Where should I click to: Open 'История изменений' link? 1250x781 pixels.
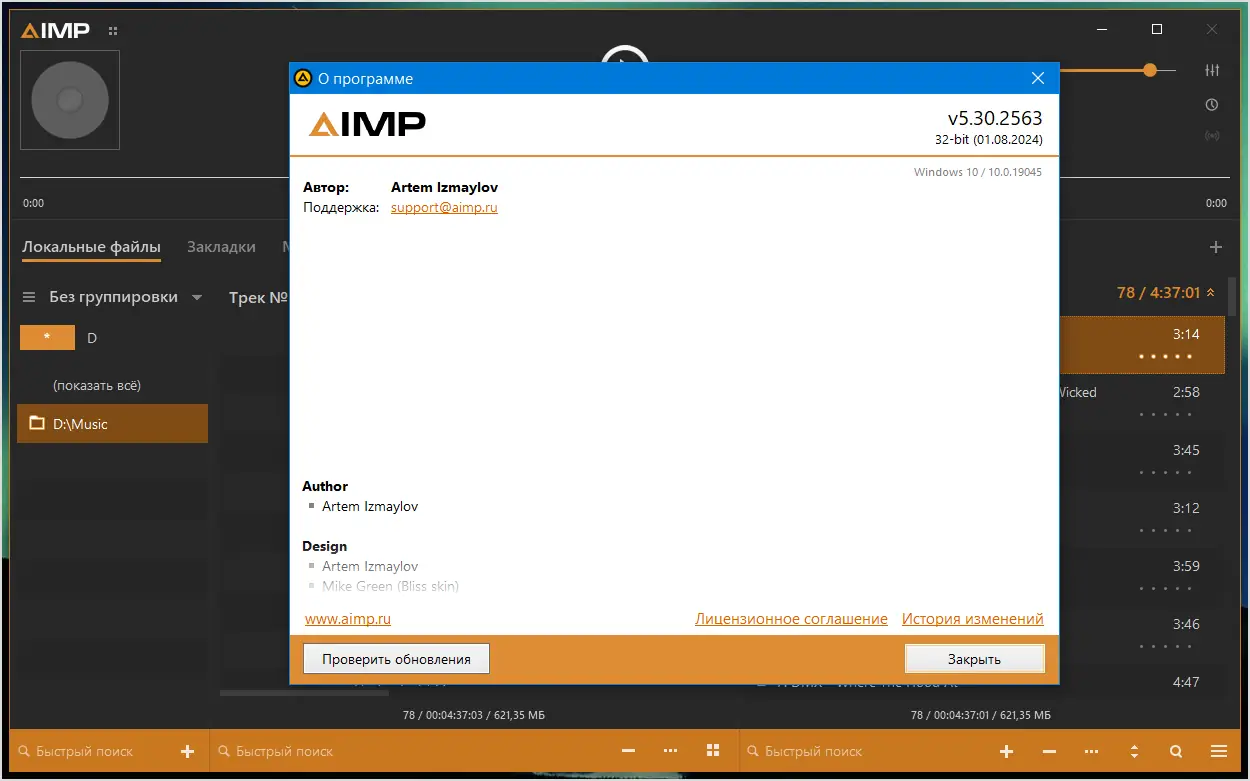tap(973, 619)
